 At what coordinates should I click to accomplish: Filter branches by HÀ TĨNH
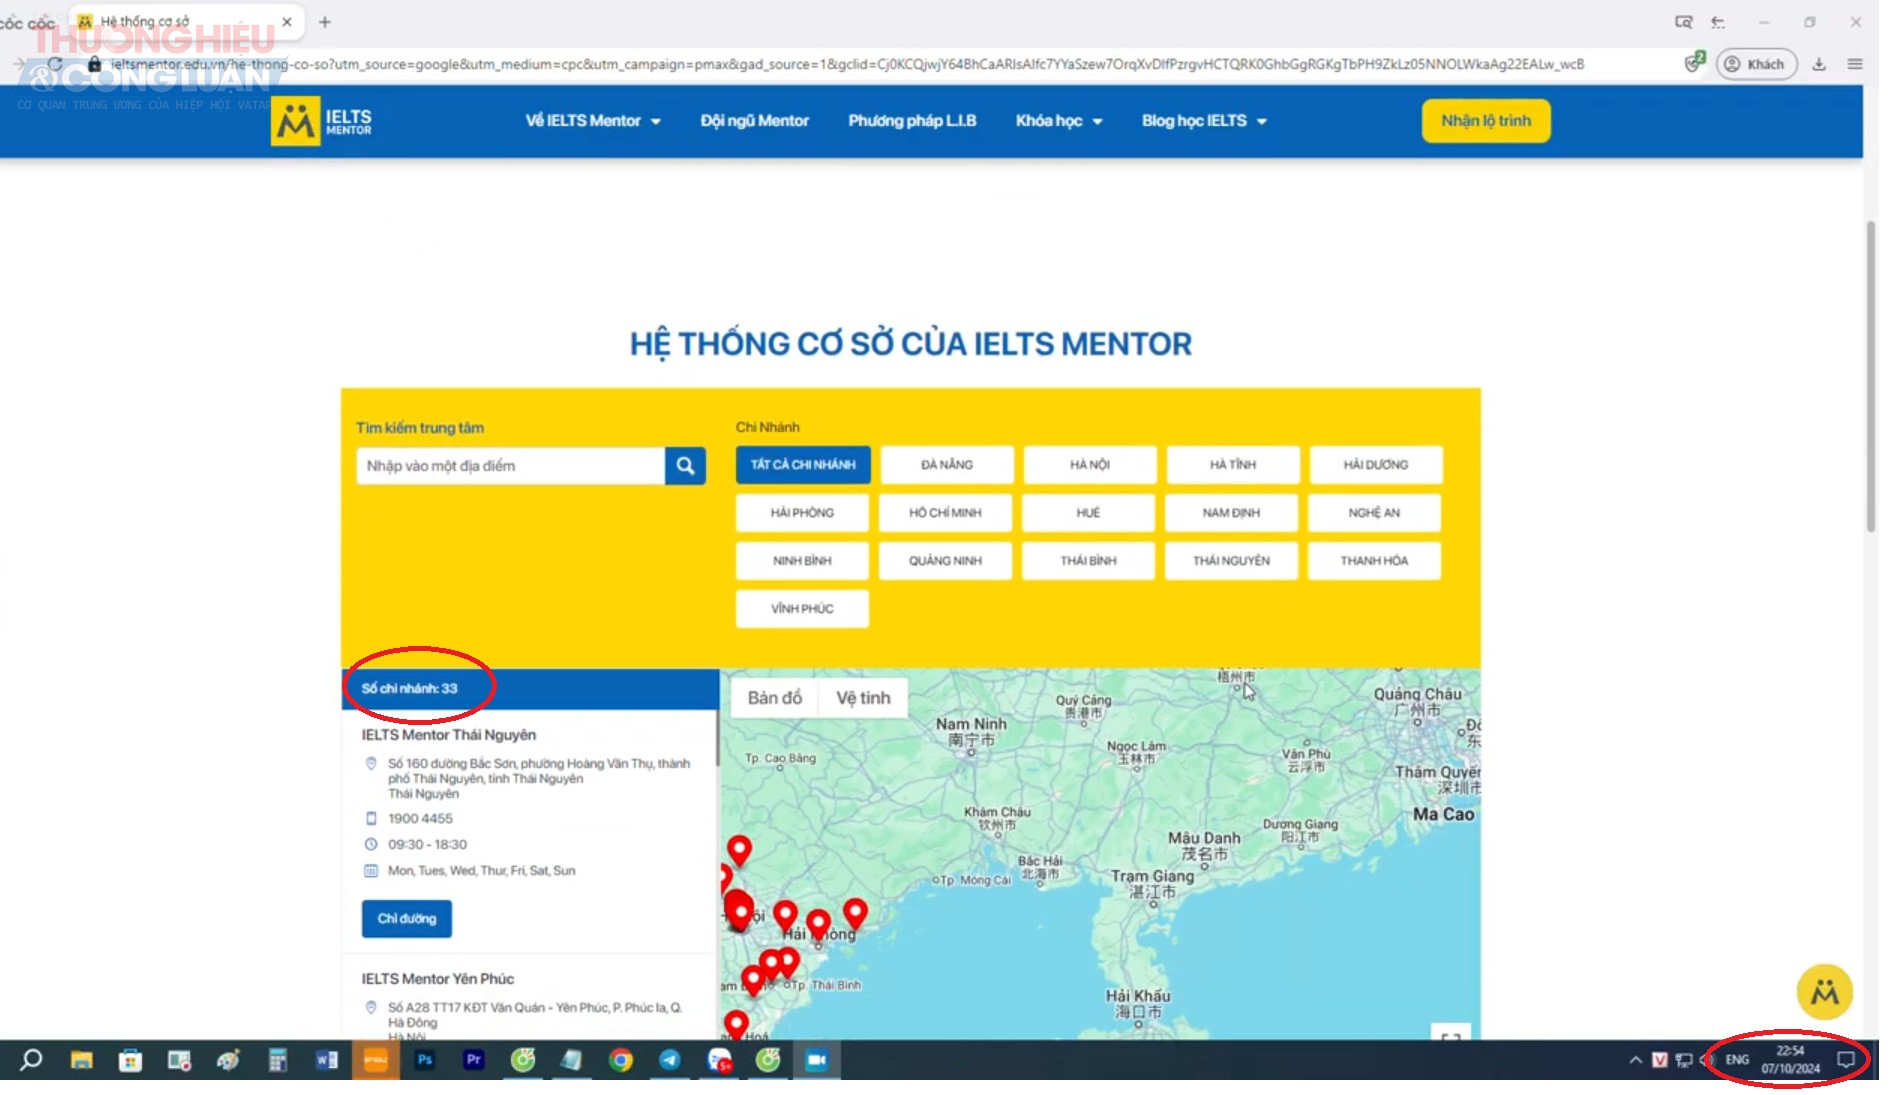1232,465
